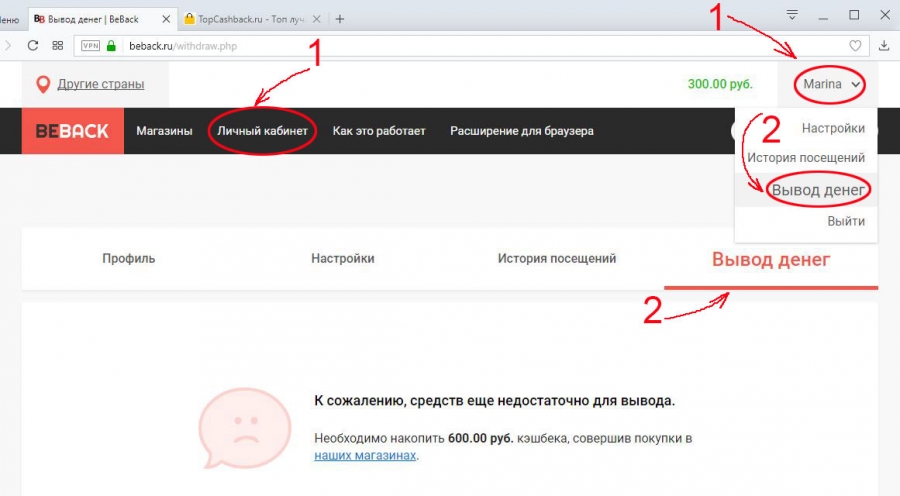Choose История посещений in the Marina dropdown
The width and height of the screenshot is (900, 496).
tap(806, 157)
